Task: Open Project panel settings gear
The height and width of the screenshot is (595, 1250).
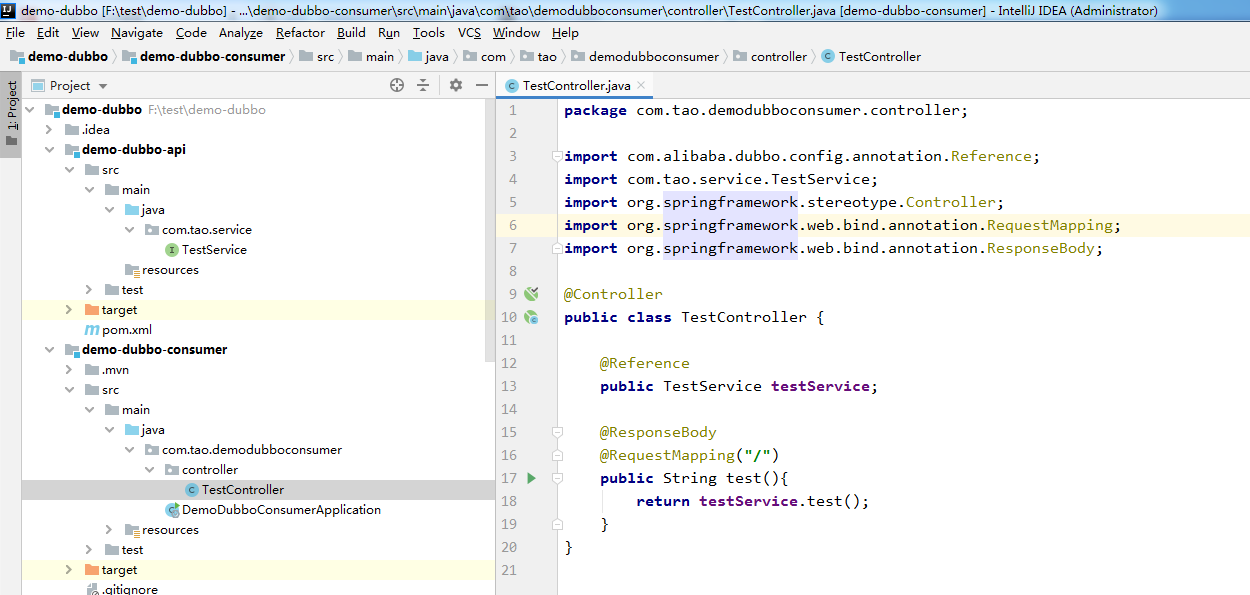Action: pos(456,86)
